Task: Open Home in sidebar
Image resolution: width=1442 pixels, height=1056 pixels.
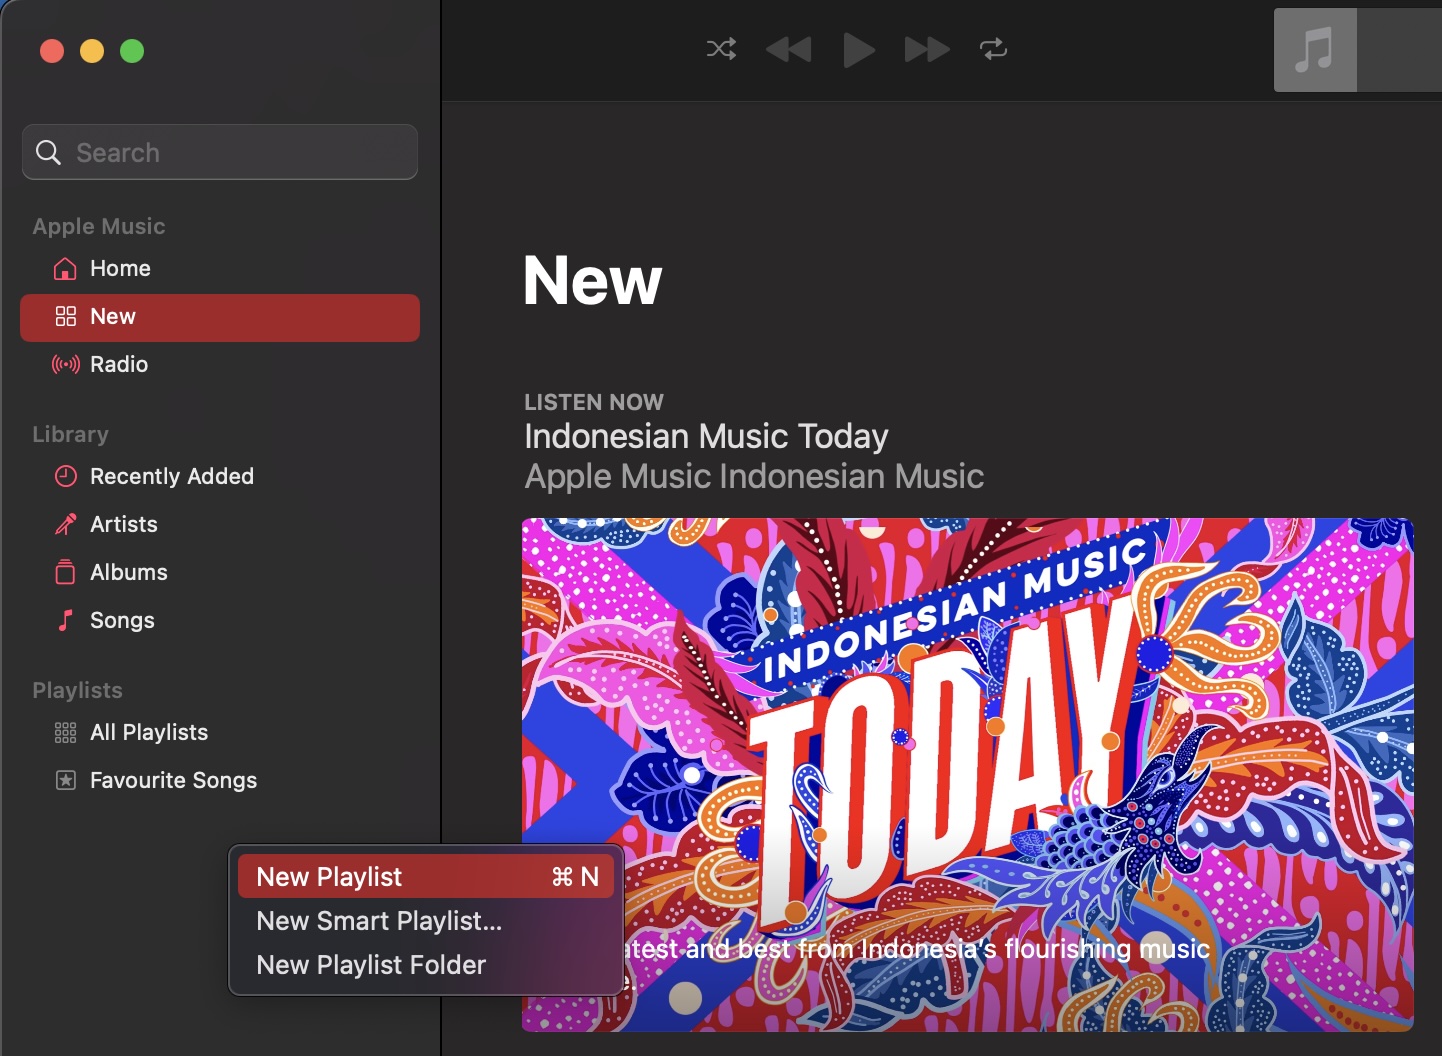Action: point(220,268)
